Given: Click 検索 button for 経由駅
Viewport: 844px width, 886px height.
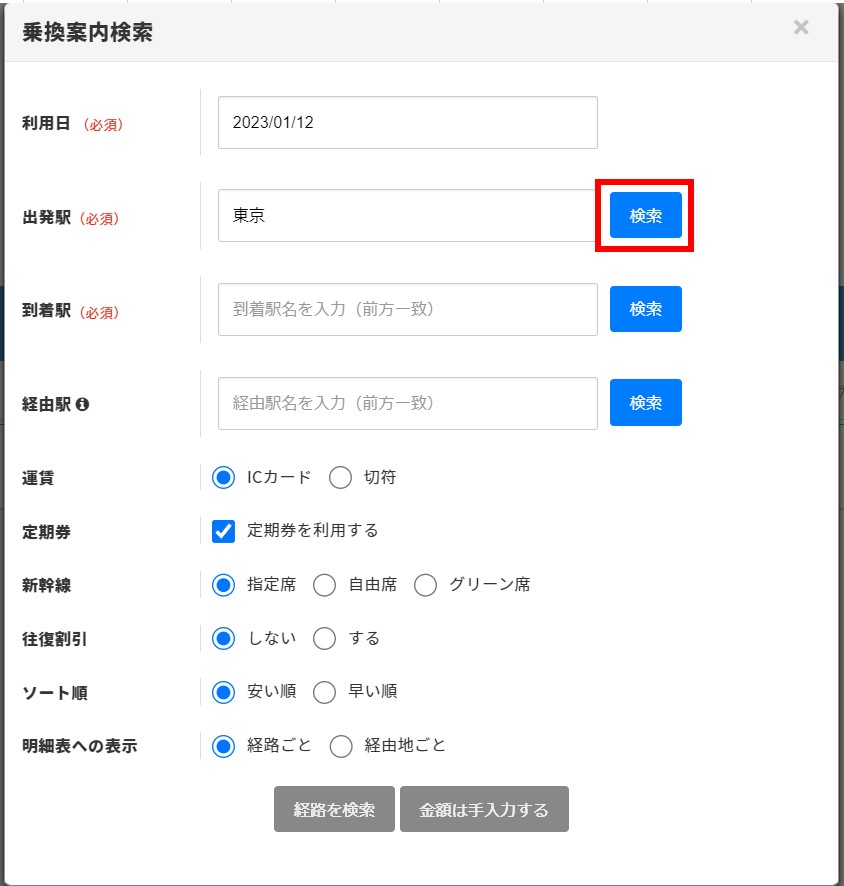Looking at the screenshot, I should [x=645, y=403].
